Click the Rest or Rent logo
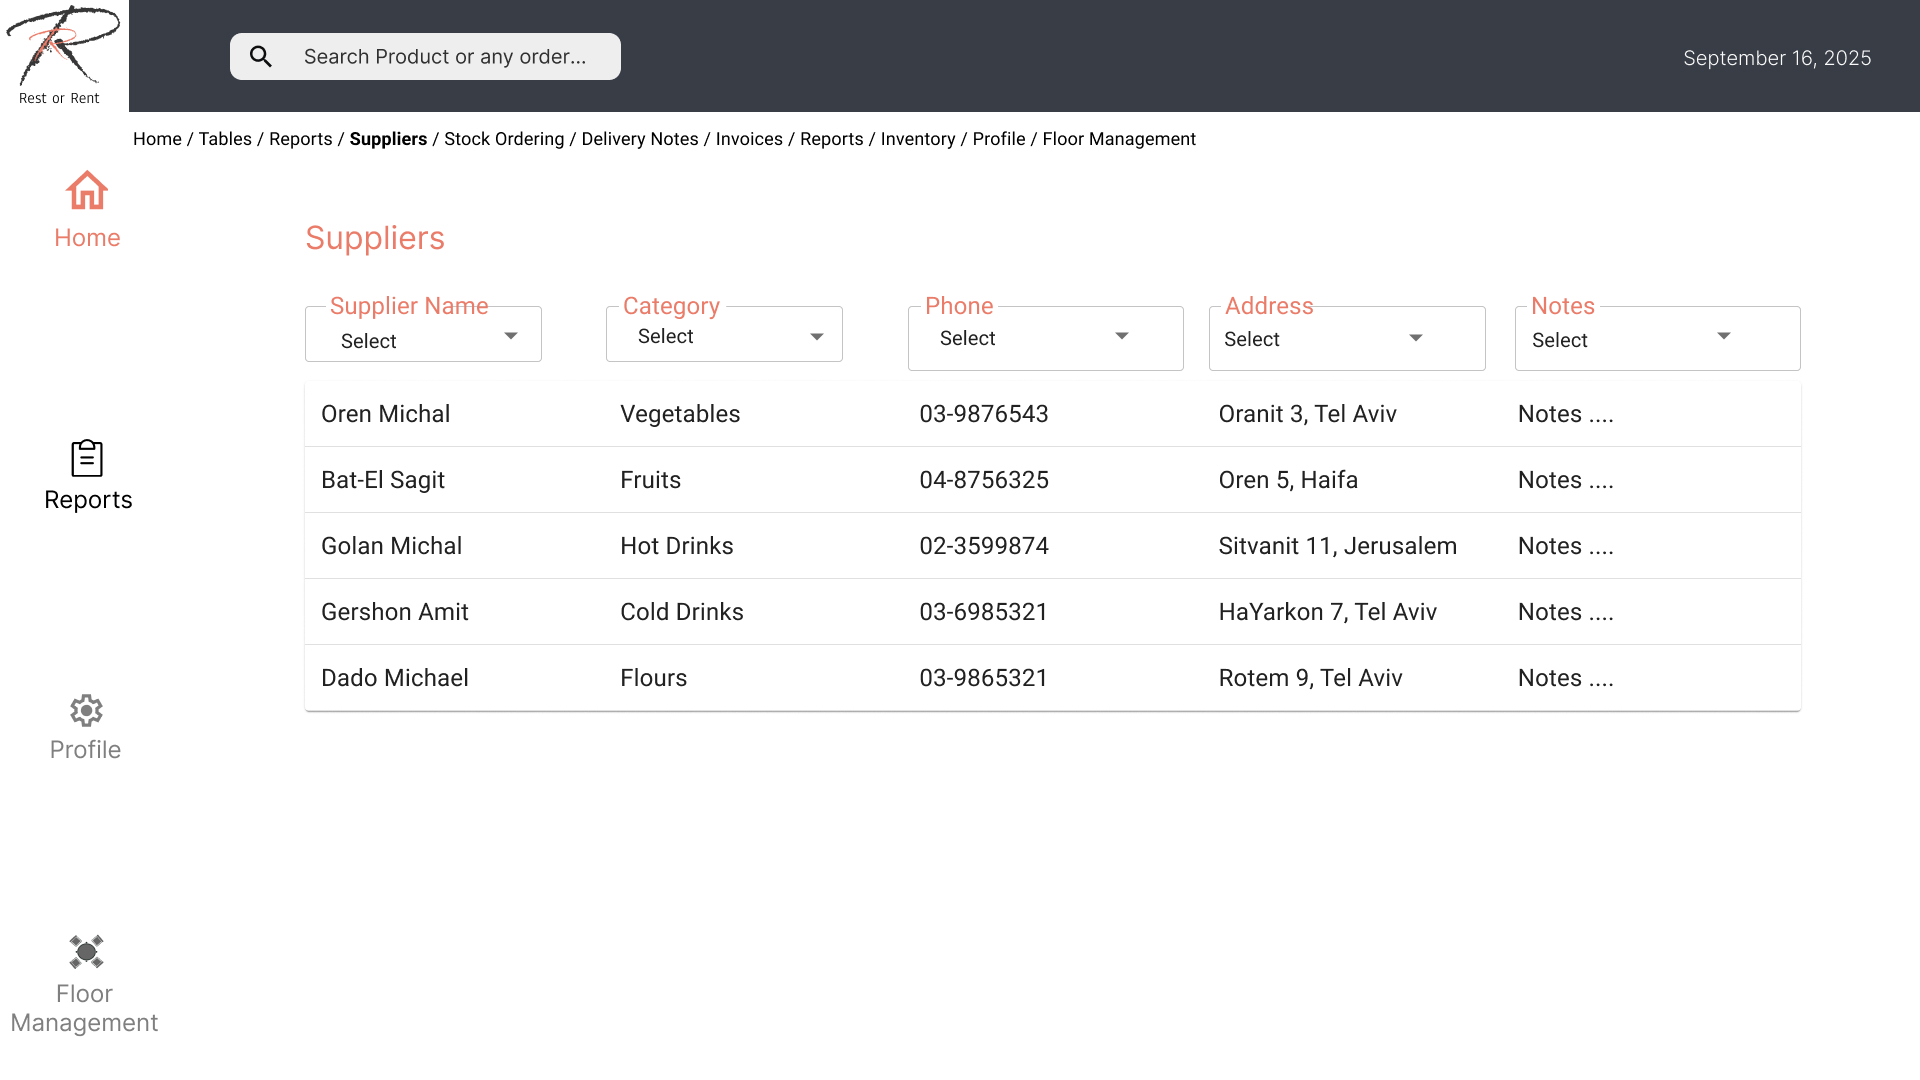1920x1080 pixels. point(62,55)
